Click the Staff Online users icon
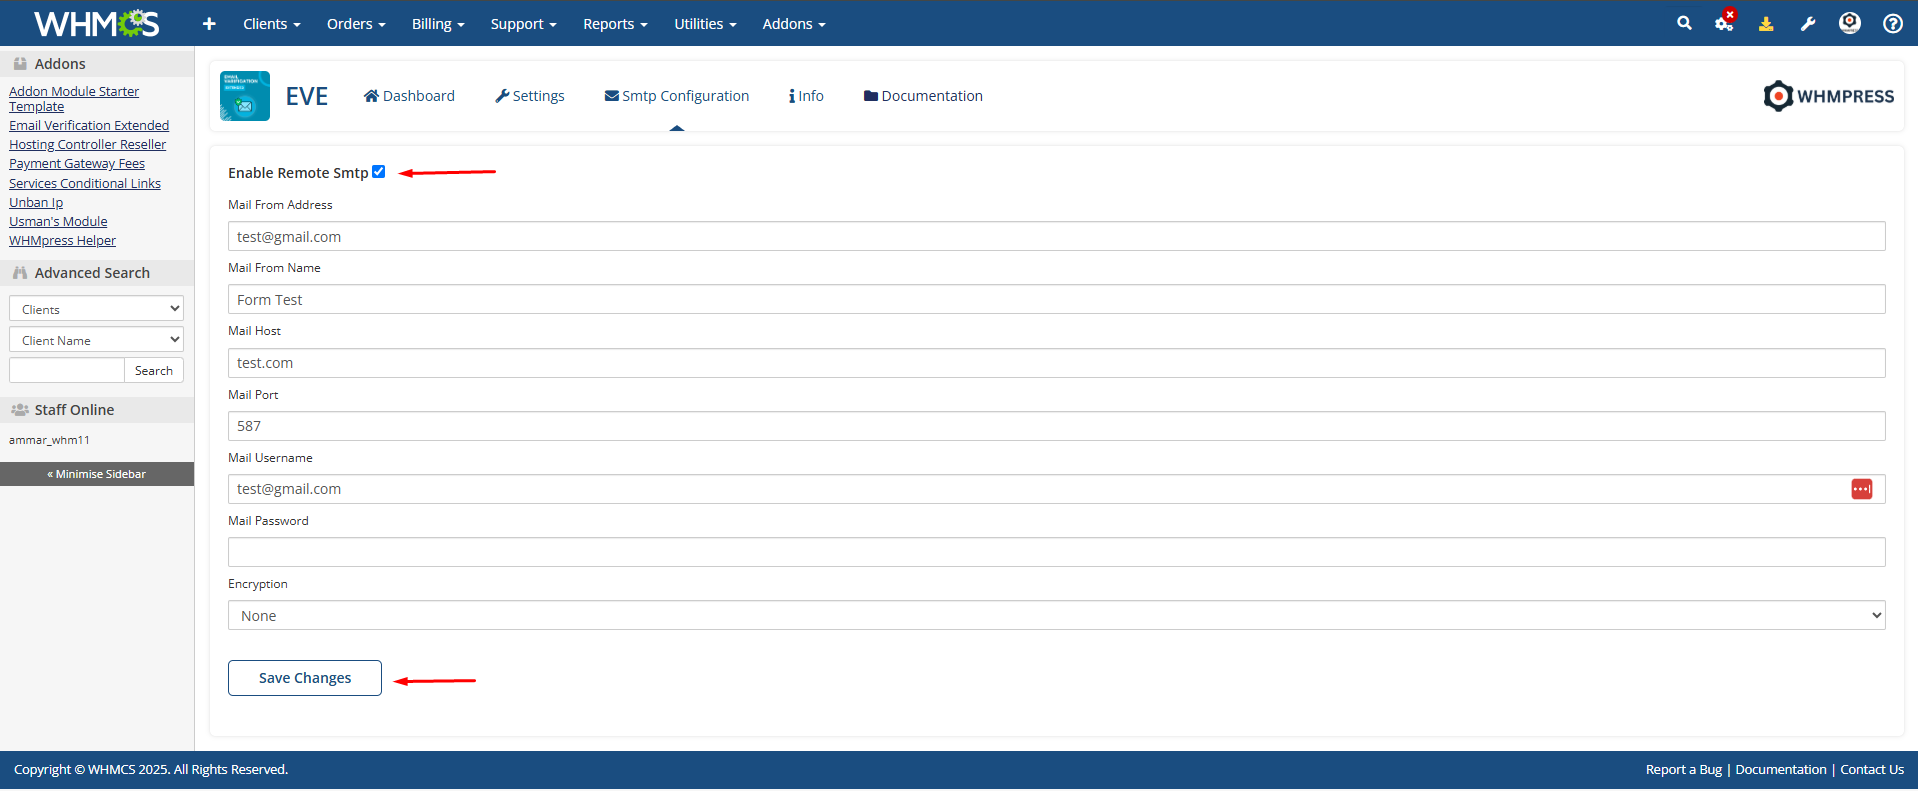 point(20,409)
